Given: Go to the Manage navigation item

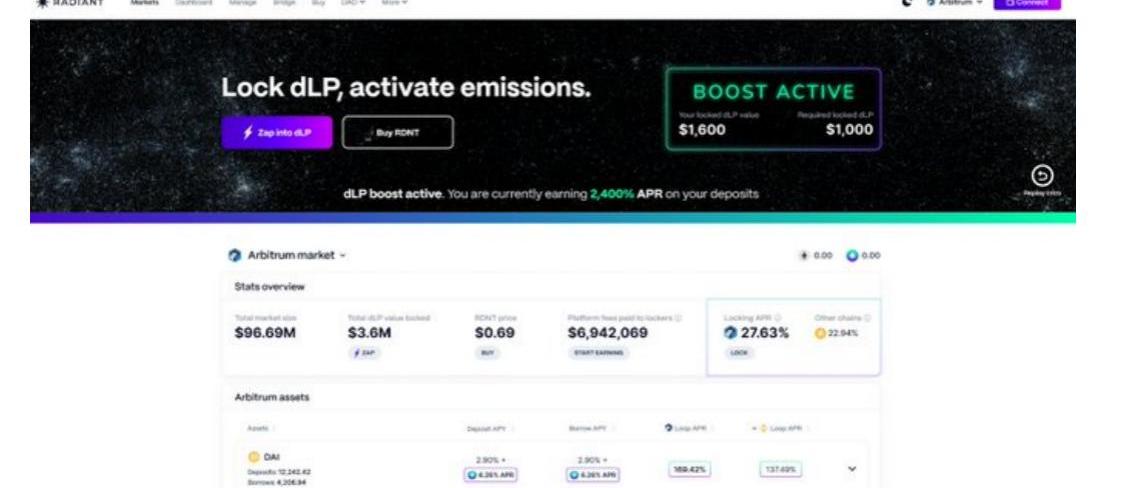Looking at the screenshot, I should tap(243, 4).
